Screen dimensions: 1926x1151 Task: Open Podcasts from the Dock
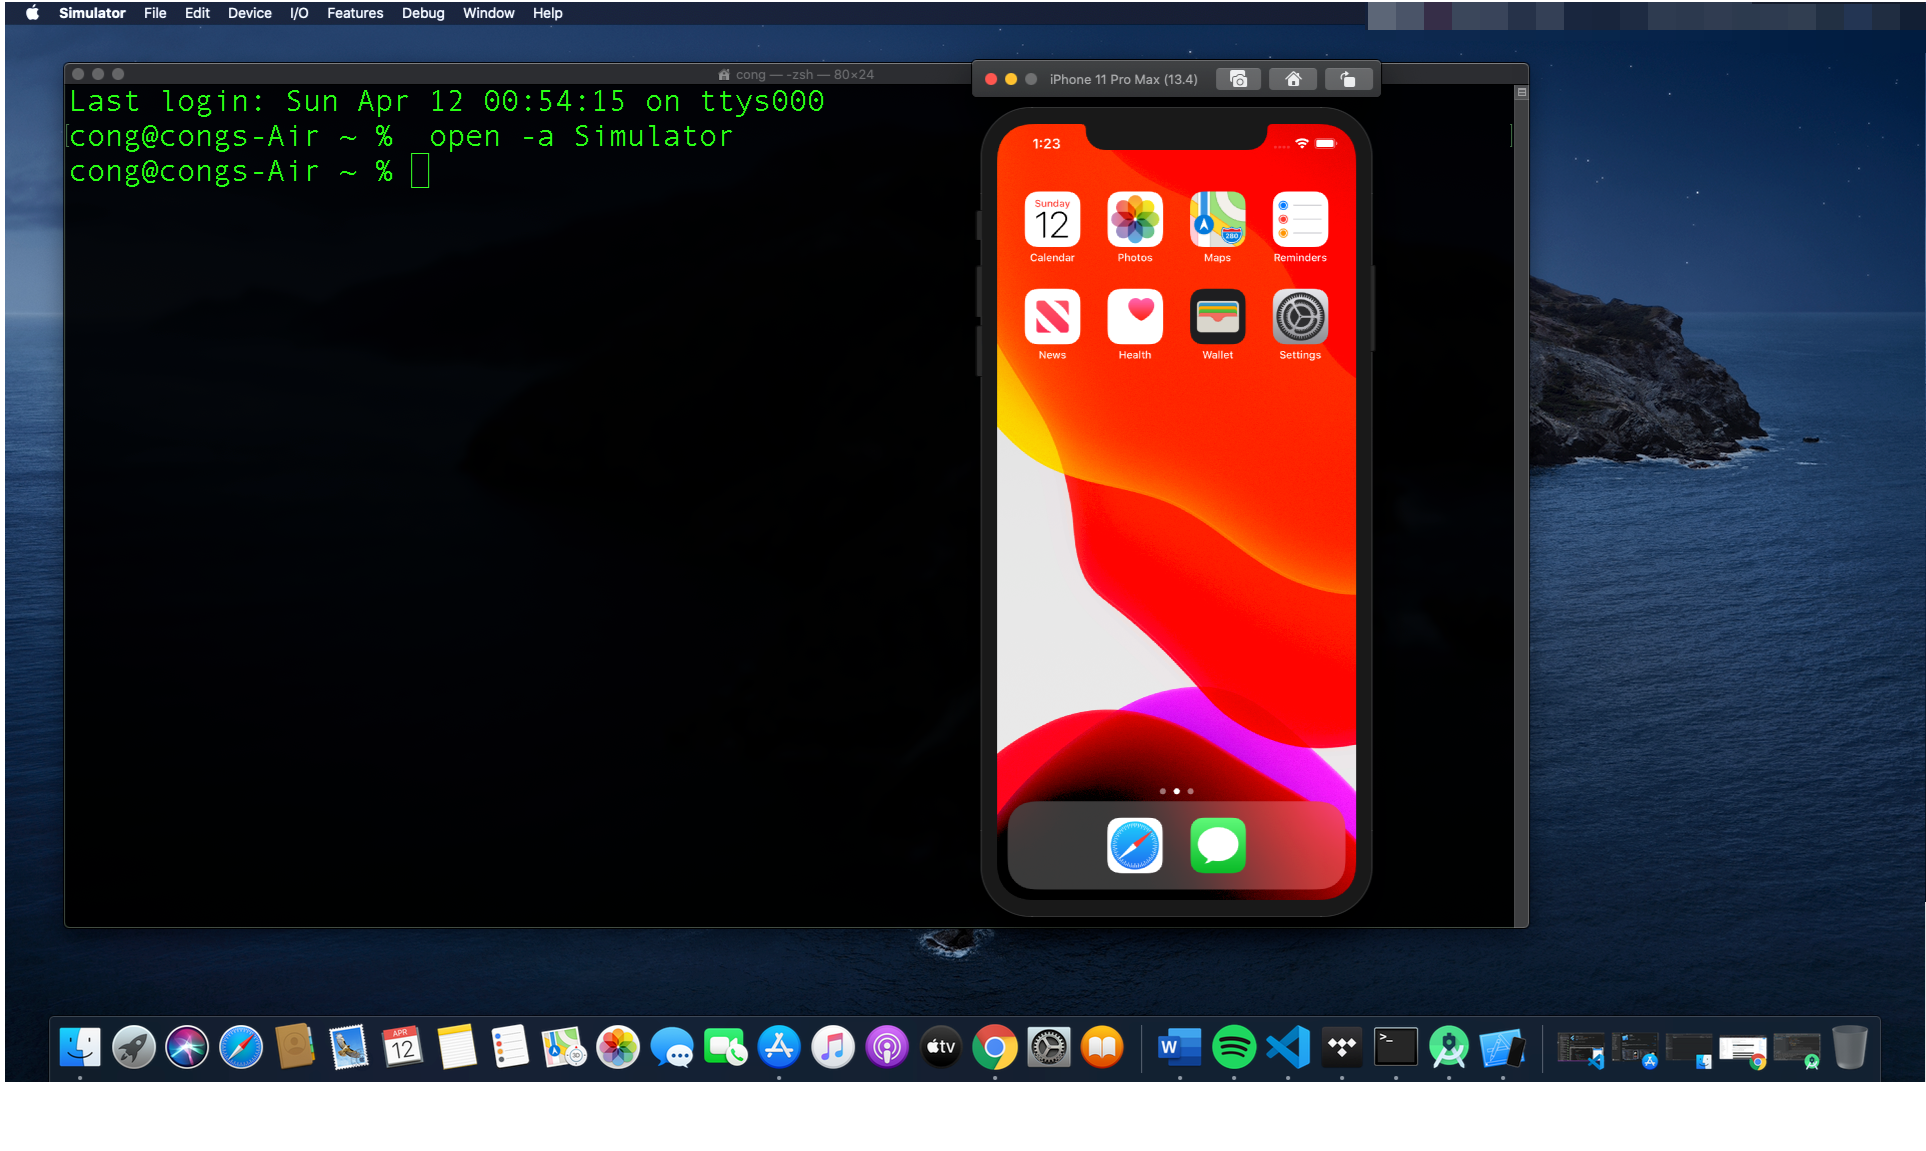coord(887,1048)
